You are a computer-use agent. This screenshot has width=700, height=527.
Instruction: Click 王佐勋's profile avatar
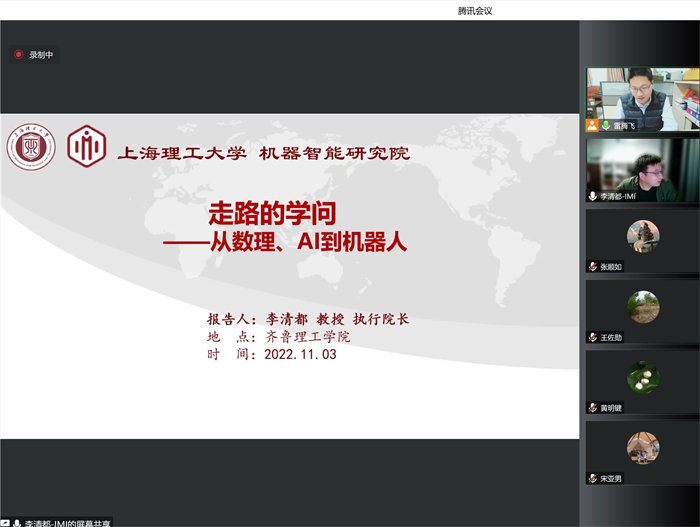642,306
